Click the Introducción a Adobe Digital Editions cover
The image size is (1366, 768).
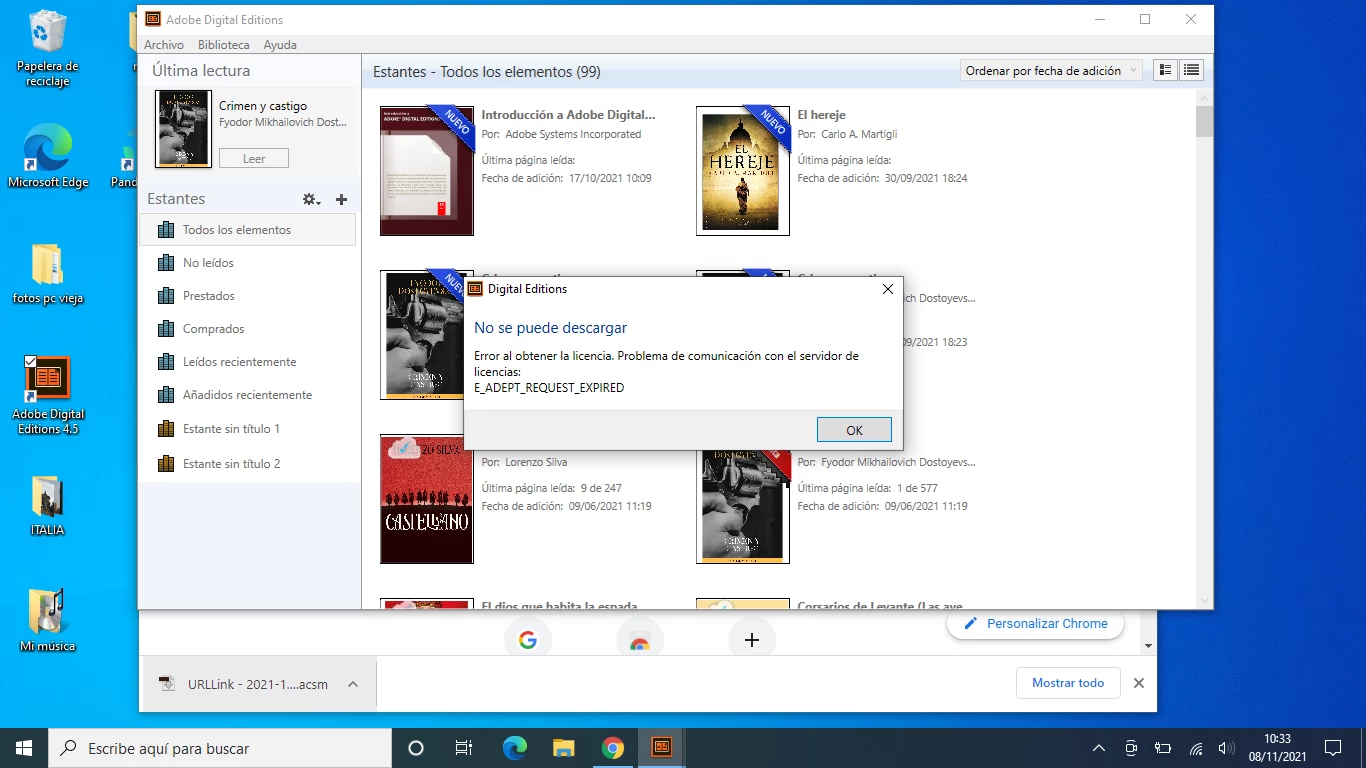coord(427,171)
